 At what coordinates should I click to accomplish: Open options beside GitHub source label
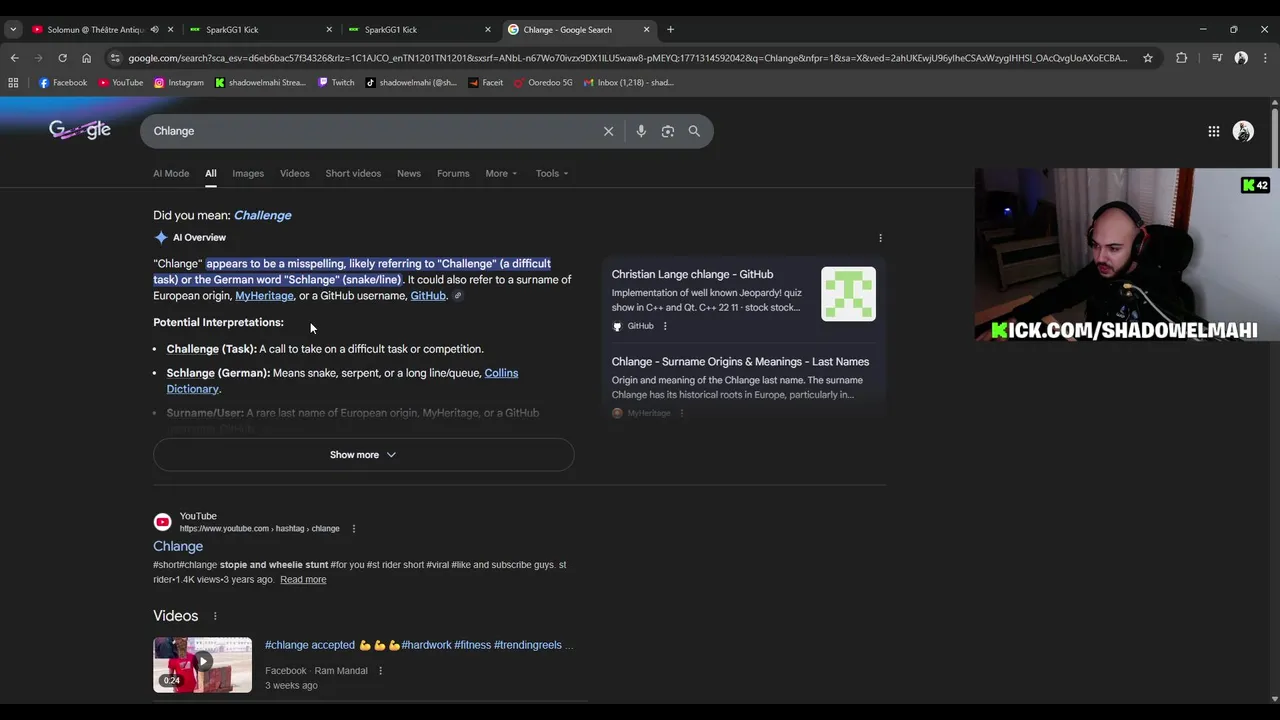click(665, 326)
